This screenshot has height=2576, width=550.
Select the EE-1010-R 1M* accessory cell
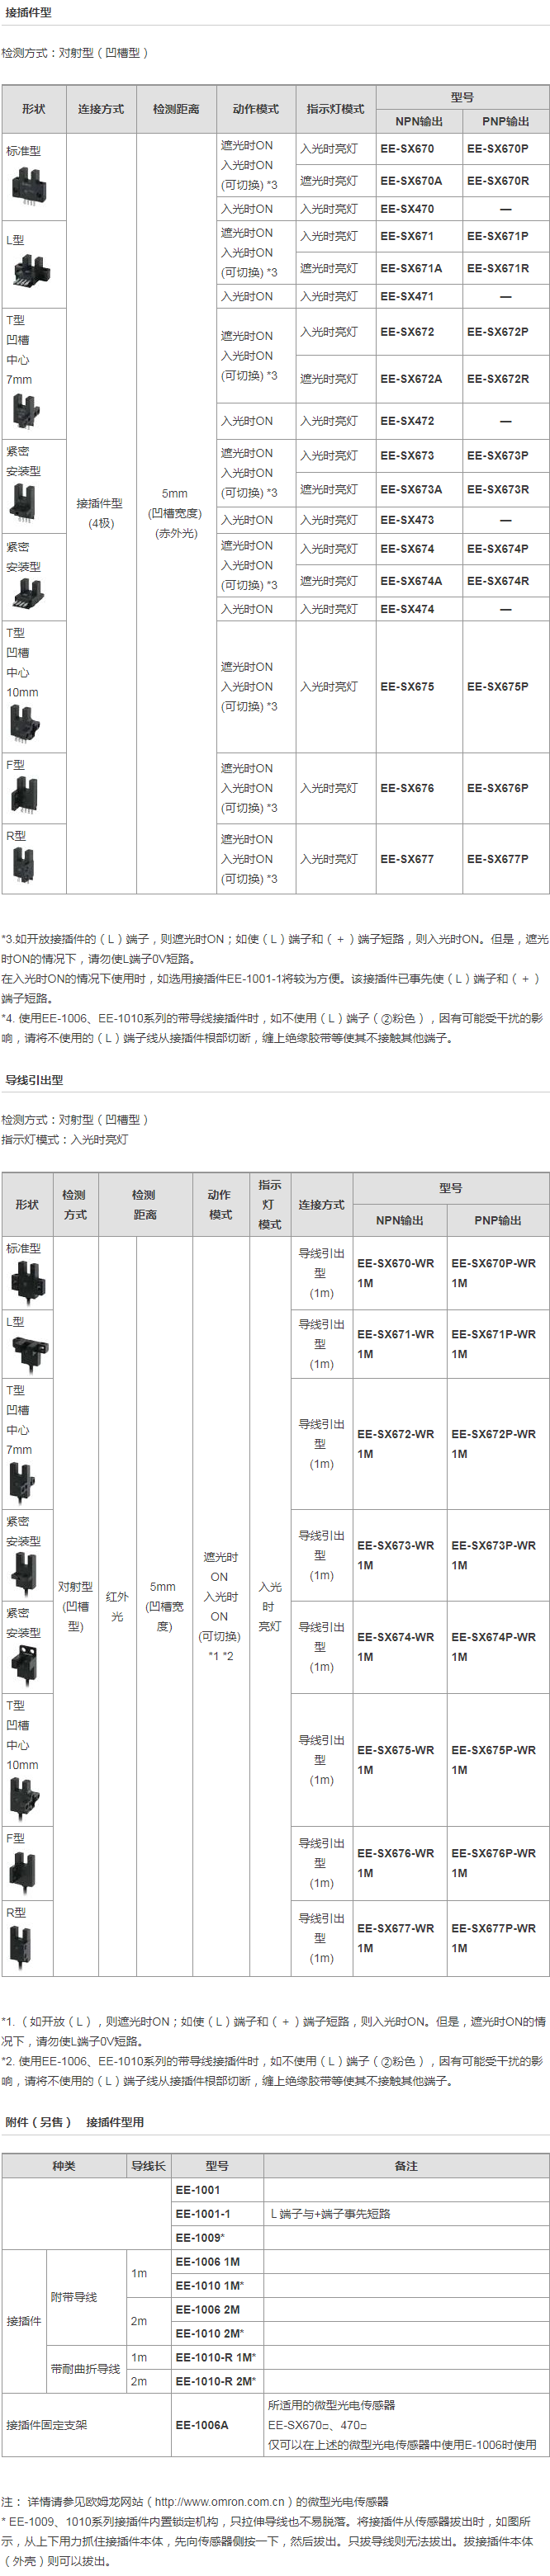(218, 2358)
